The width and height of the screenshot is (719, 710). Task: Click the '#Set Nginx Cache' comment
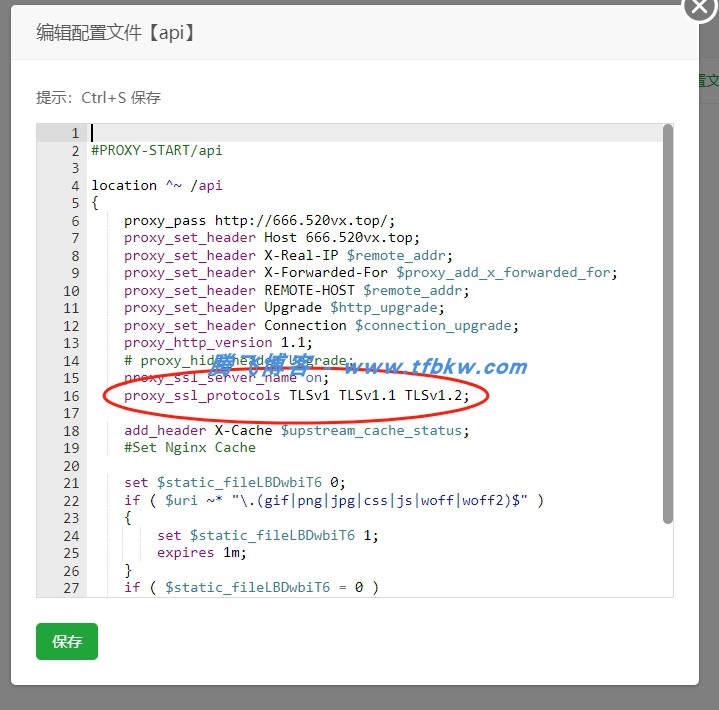(190, 448)
